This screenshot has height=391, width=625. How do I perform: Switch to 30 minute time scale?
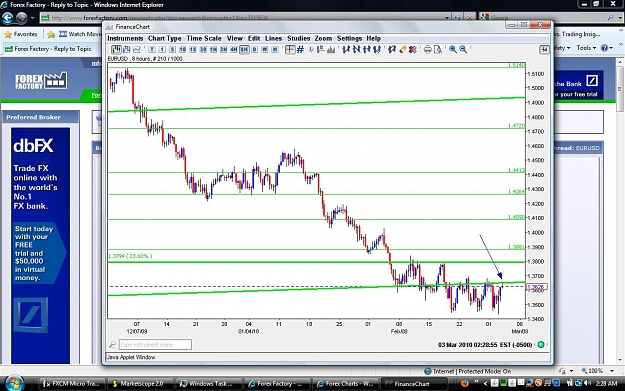[203, 49]
